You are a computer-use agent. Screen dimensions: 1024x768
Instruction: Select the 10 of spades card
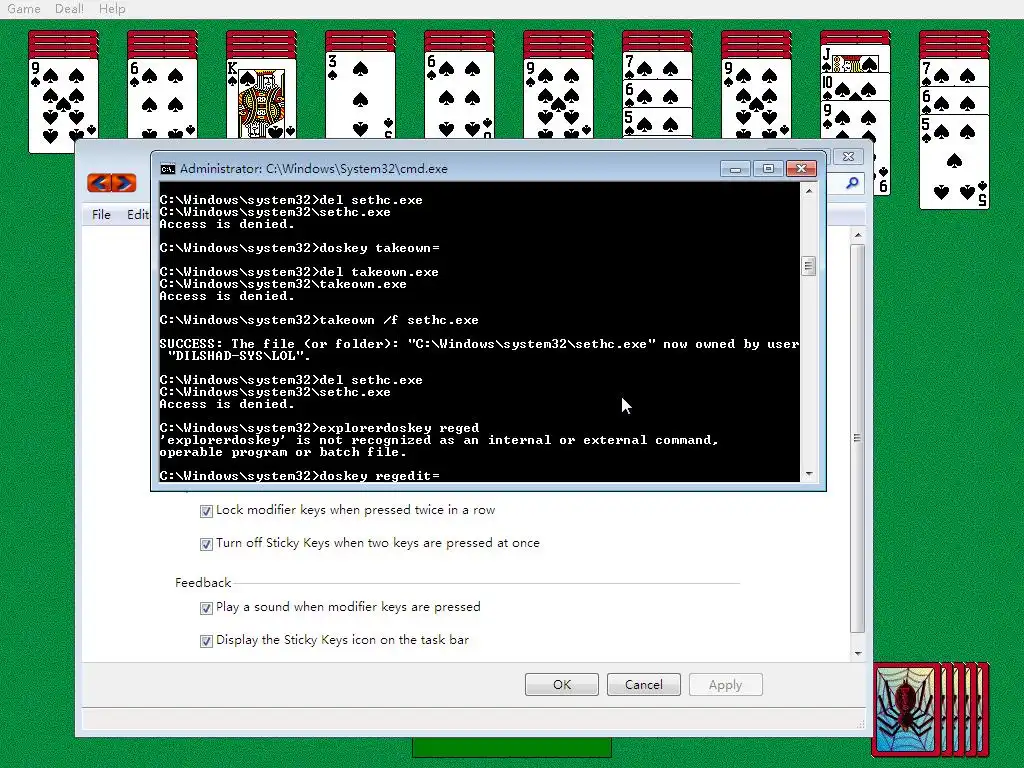[x=855, y=86]
